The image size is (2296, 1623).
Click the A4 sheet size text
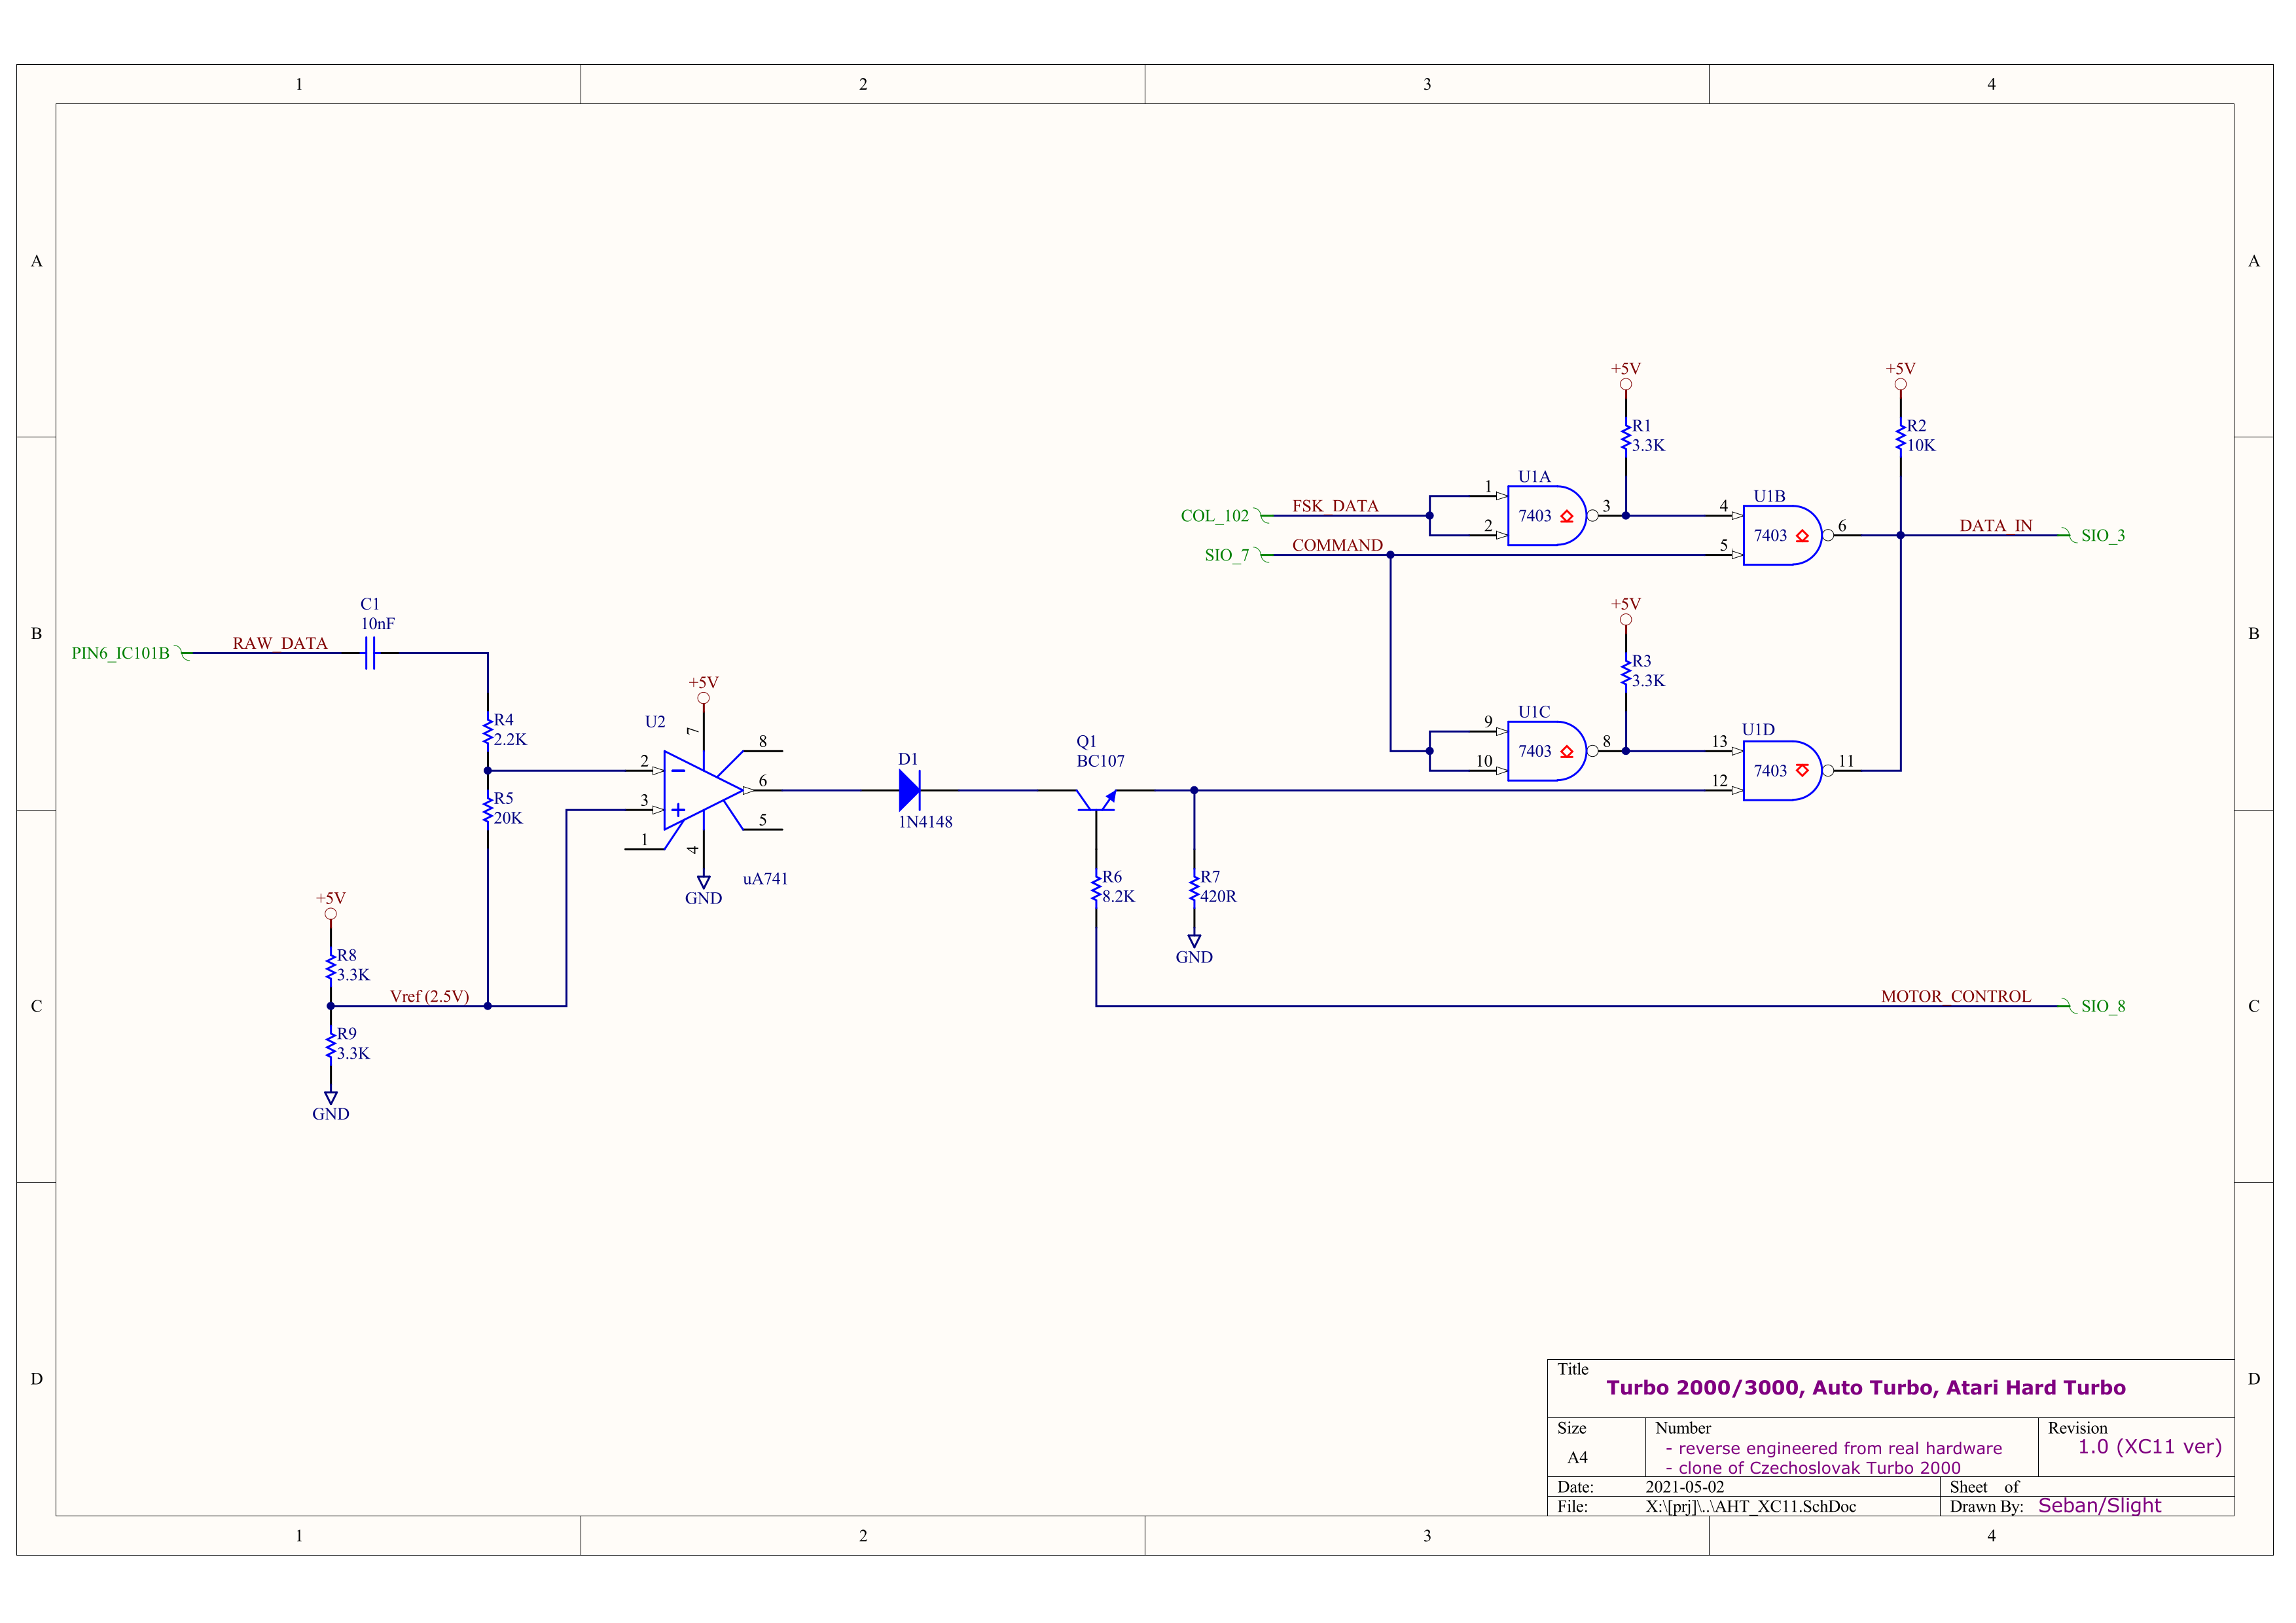tap(1577, 1457)
